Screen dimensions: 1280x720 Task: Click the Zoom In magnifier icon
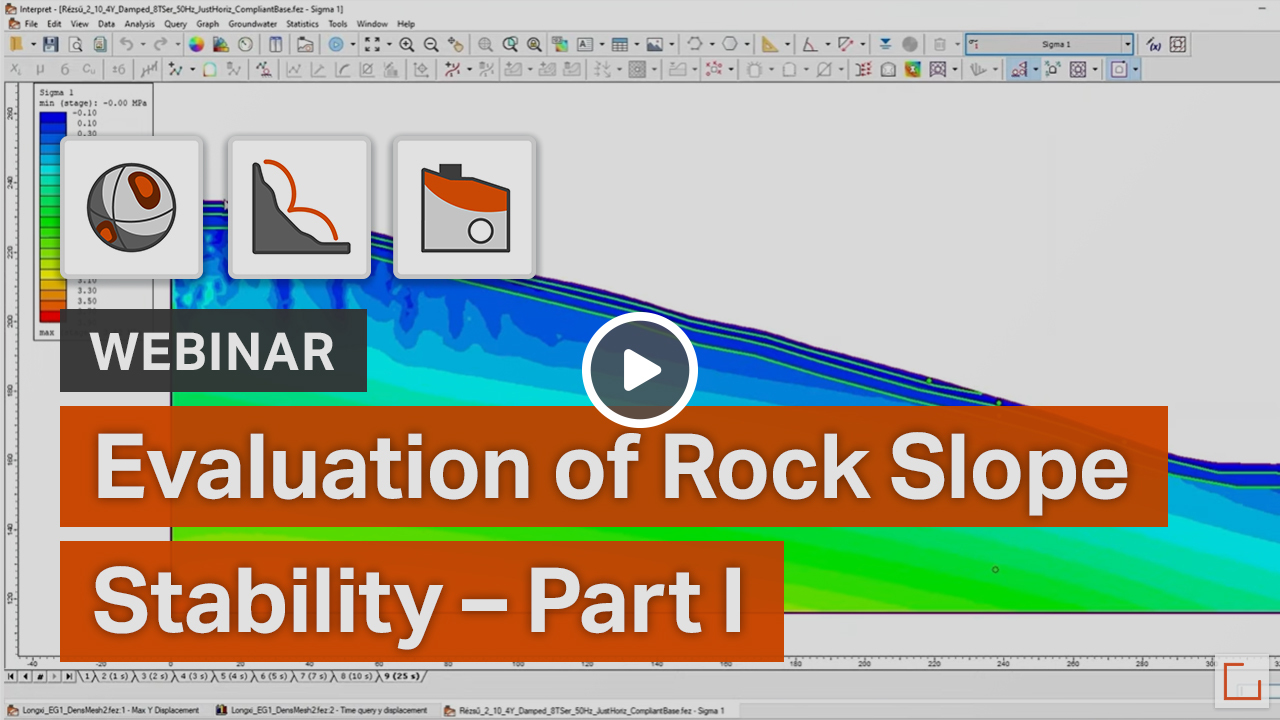(406, 44)
